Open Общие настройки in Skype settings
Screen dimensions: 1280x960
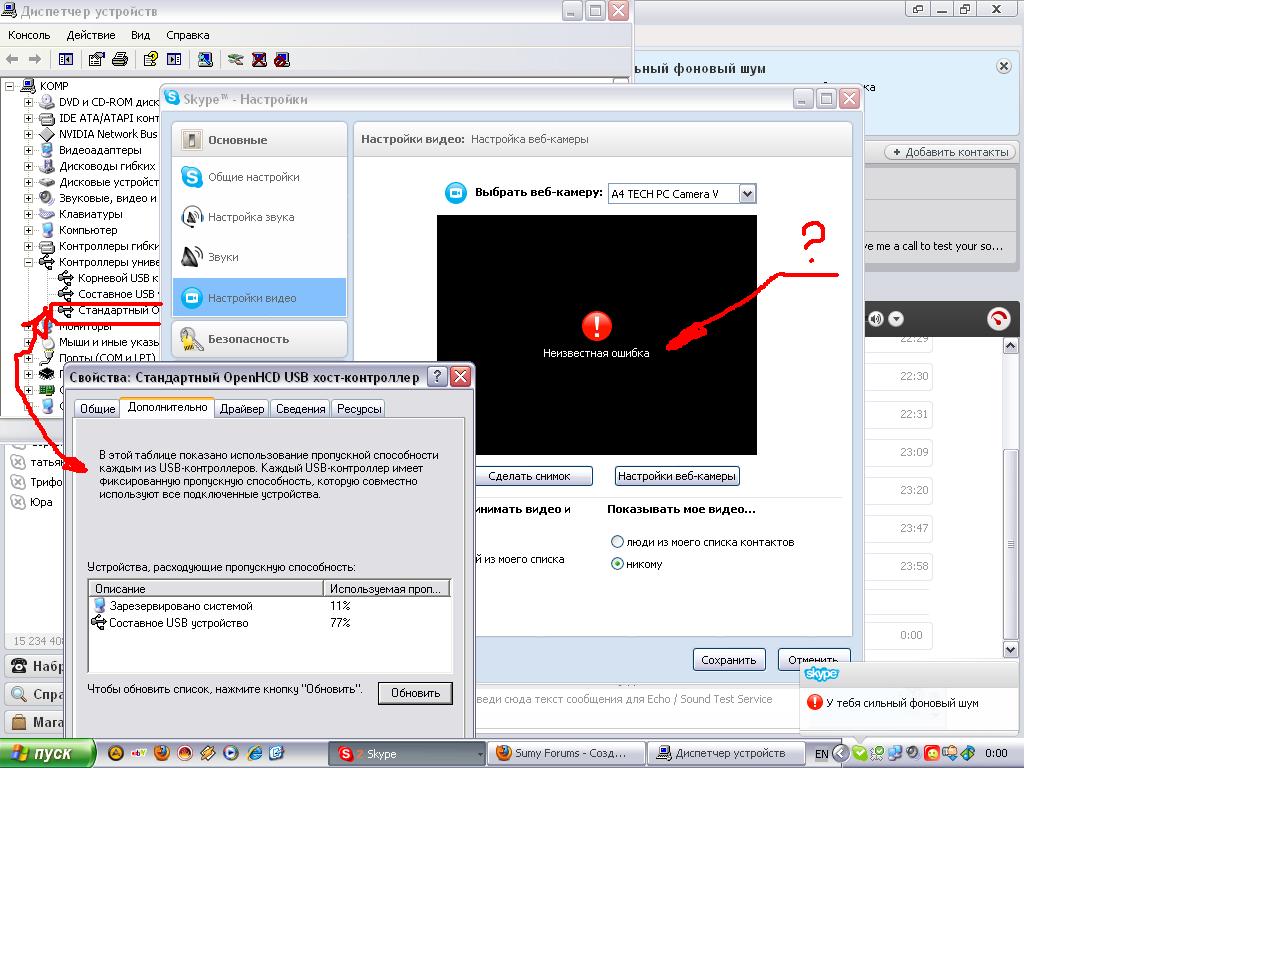[253, 177]
